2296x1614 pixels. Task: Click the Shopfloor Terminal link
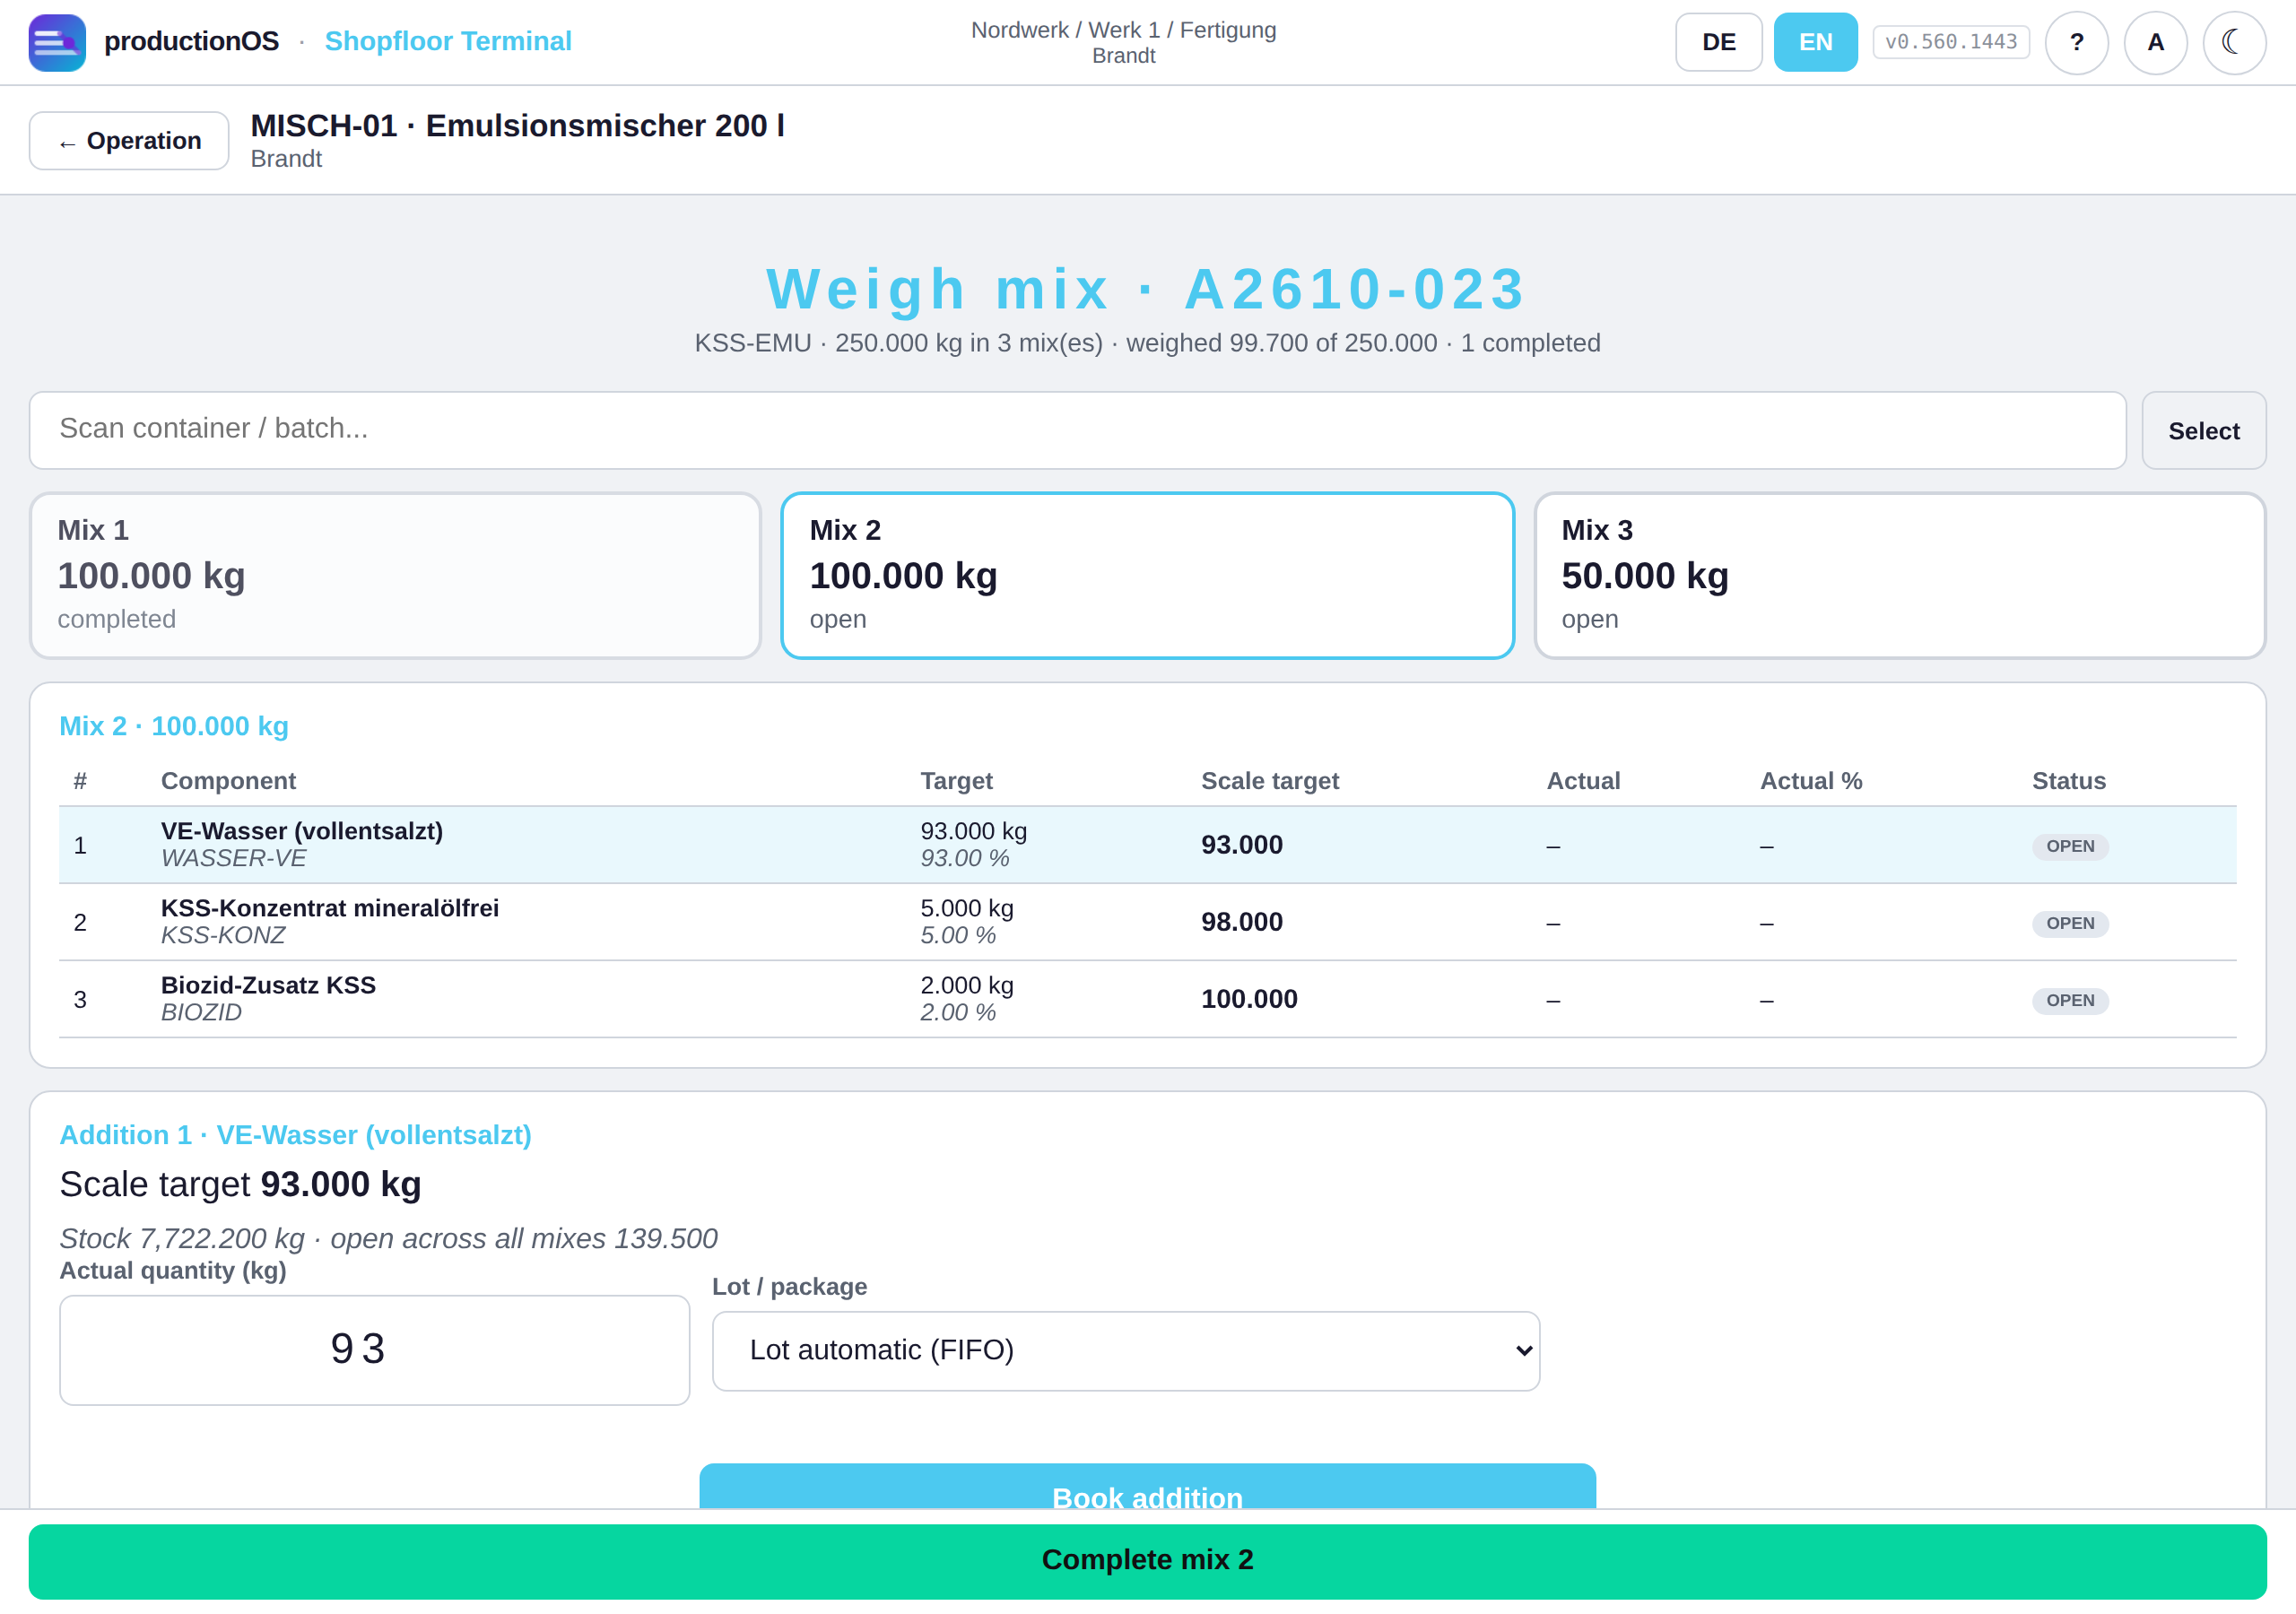coord(448,41)
